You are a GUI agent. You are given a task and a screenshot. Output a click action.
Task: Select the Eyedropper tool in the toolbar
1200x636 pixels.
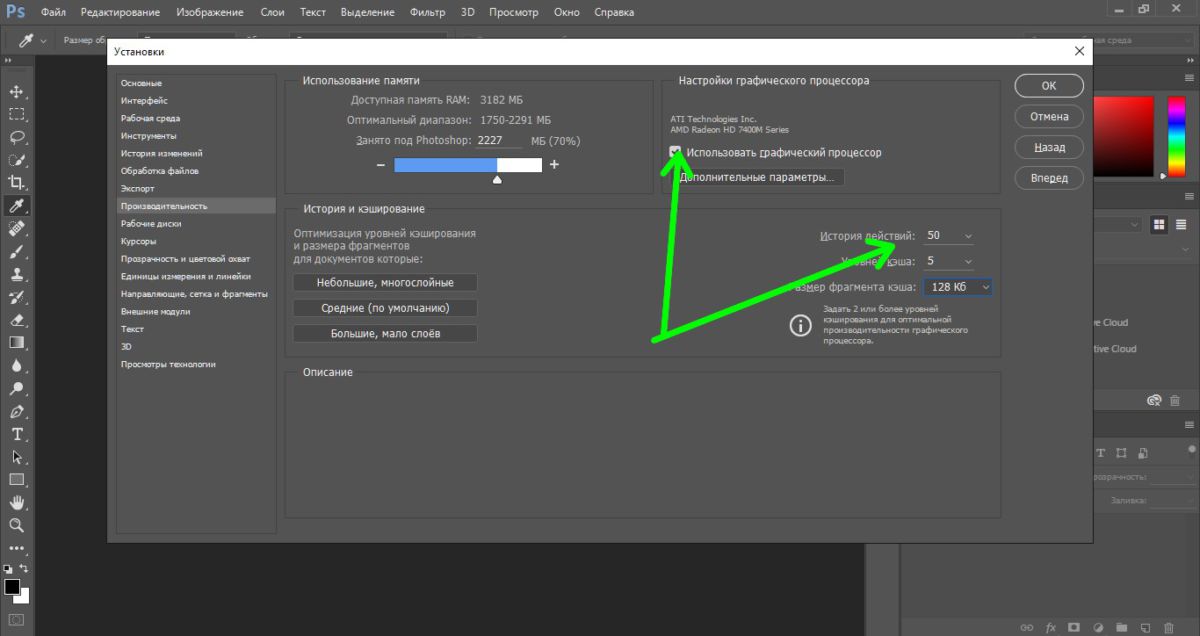[x=17, y=205]
